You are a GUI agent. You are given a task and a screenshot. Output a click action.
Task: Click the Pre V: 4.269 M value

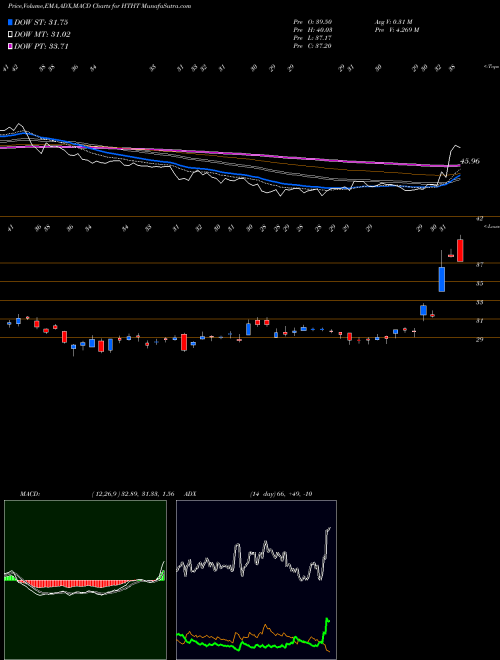pyautogui.click(x=396, y=30)
